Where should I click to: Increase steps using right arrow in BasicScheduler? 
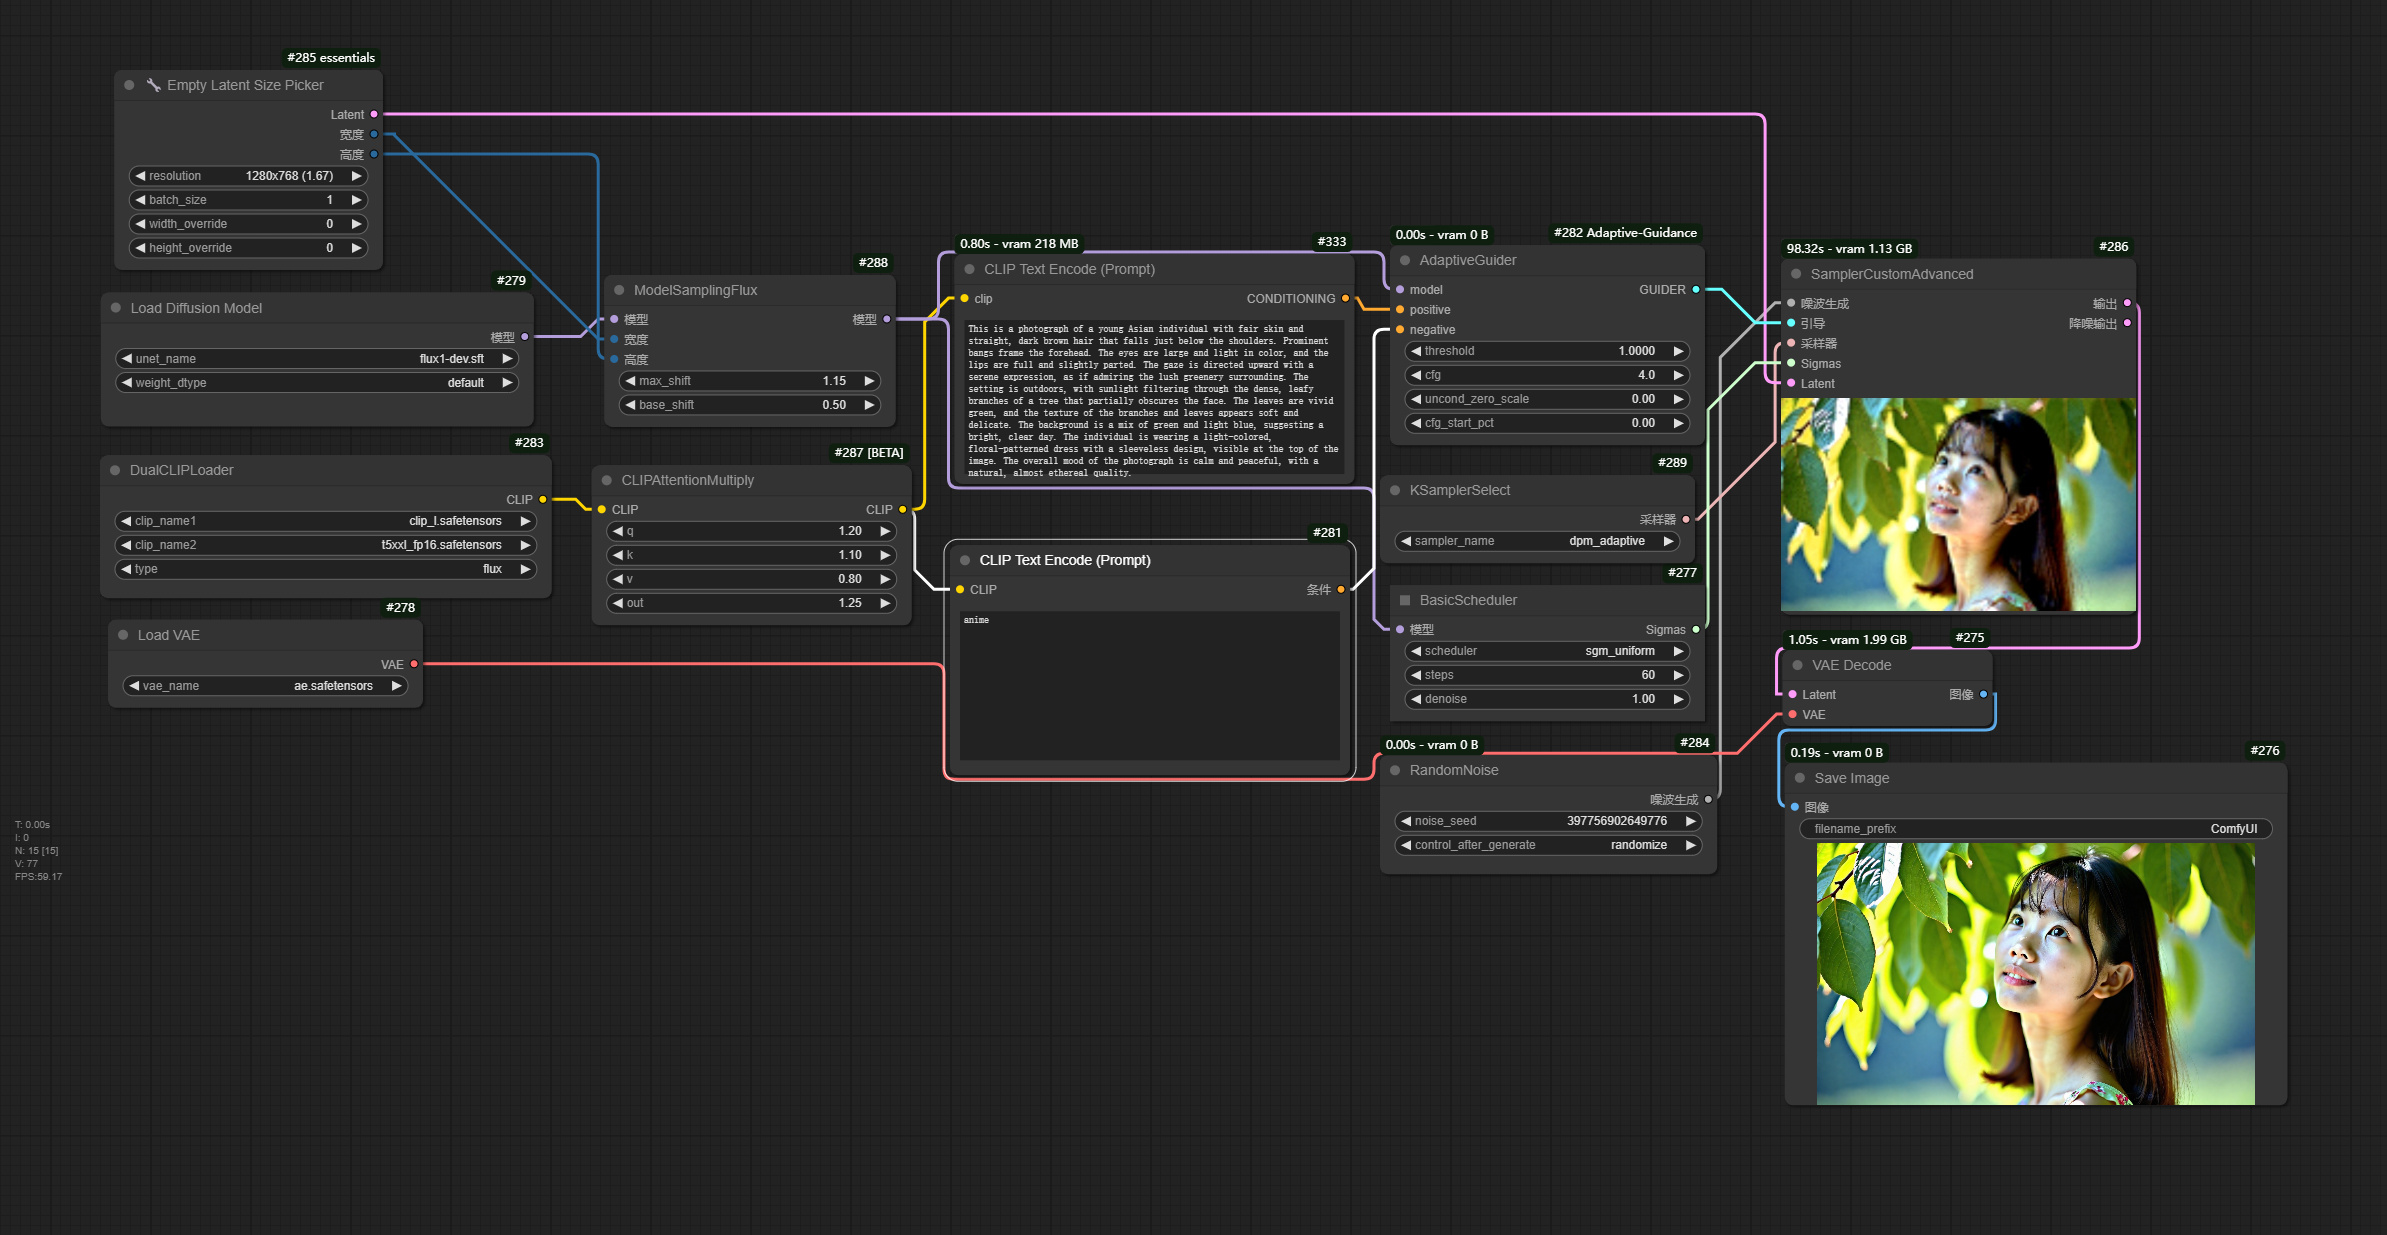(1678, 675)
